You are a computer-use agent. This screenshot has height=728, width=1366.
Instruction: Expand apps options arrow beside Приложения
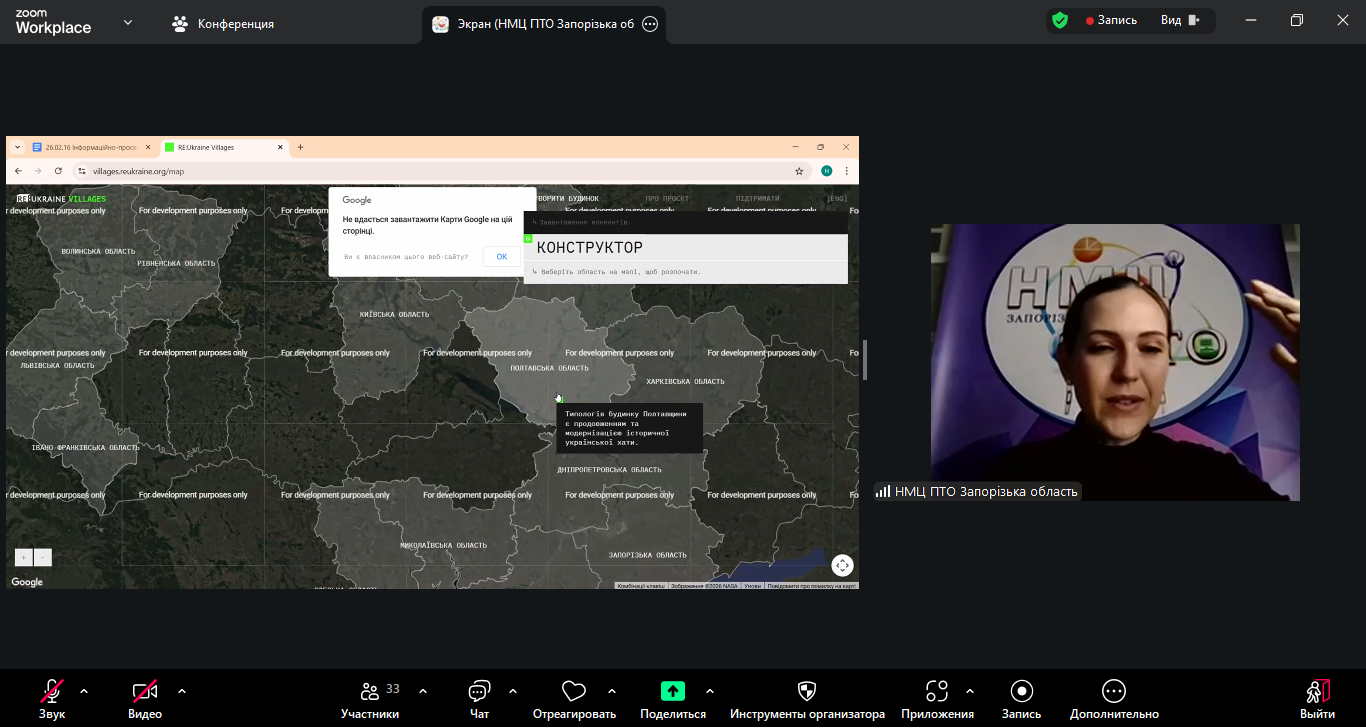point(969,691)
